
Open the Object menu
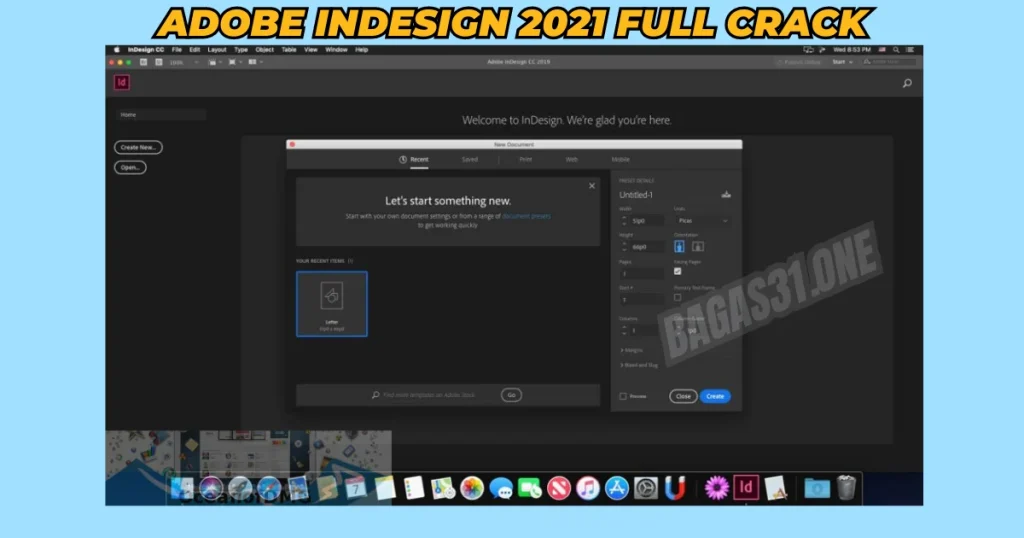click(264, 50)
